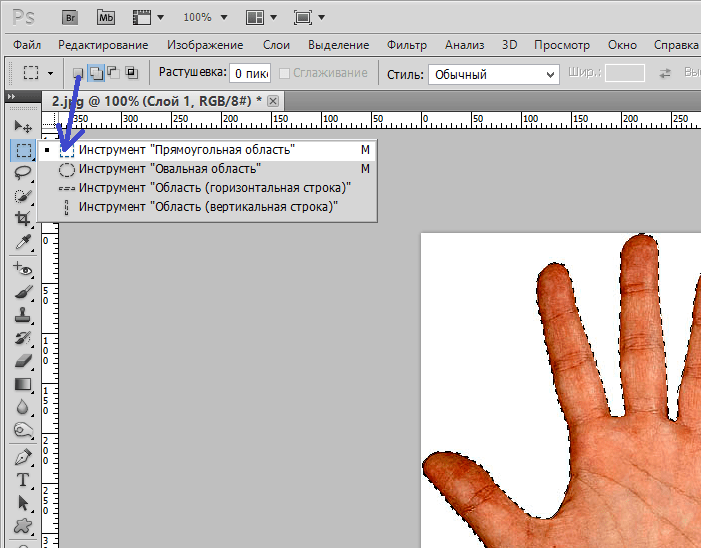Select the Clone Stamp tool
The width and height of the screenshot is (701, 548).
click(x=23, y=315)
